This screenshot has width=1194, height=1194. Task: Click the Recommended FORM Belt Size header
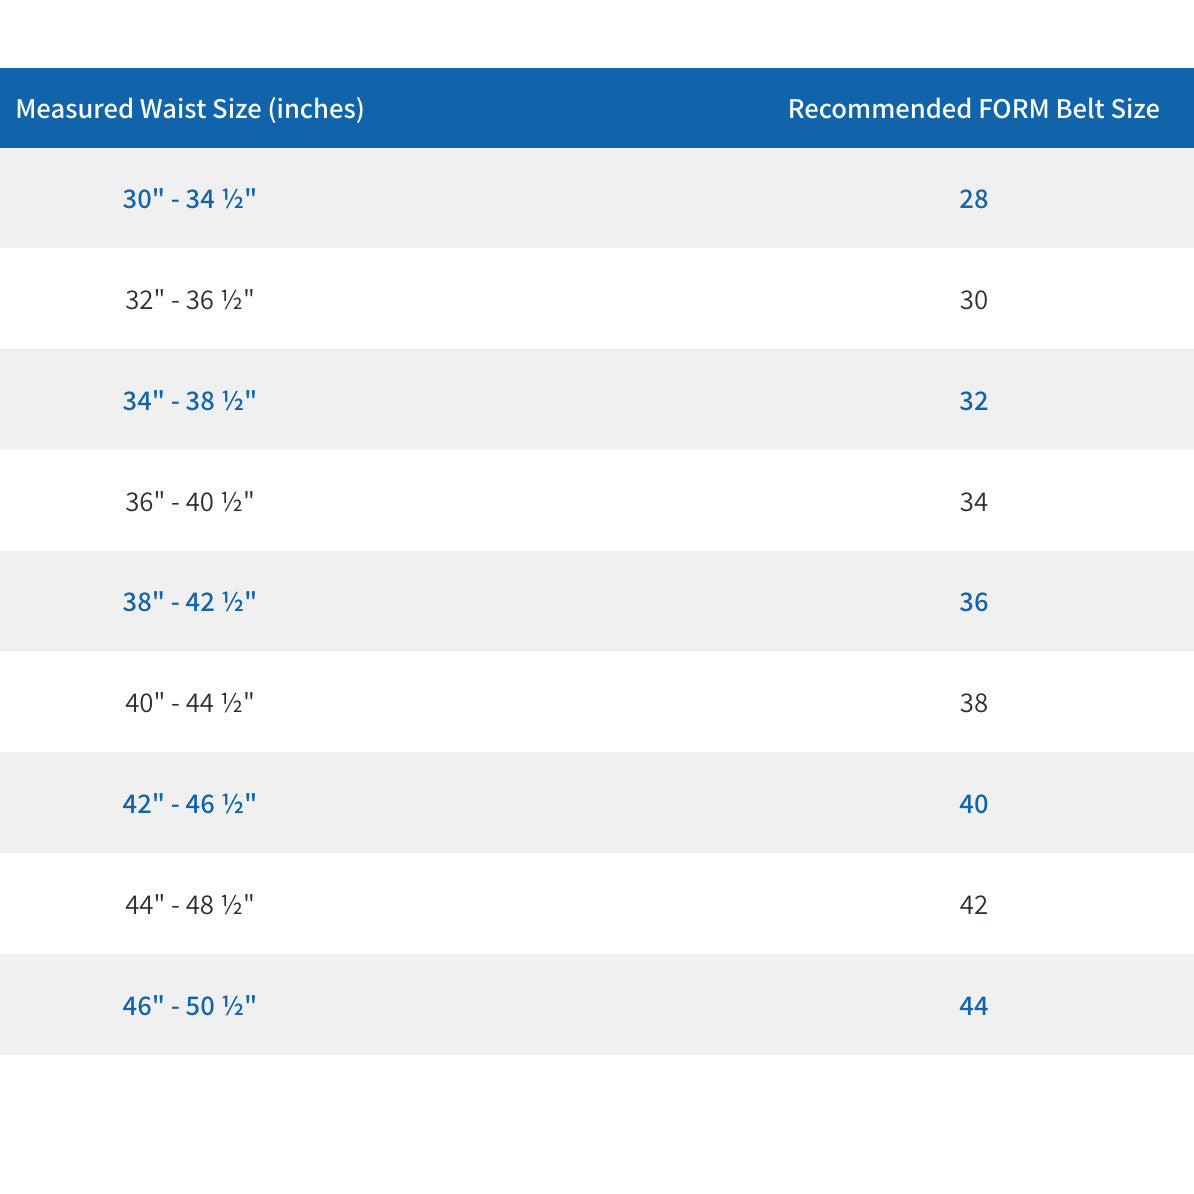coord(973,109)
